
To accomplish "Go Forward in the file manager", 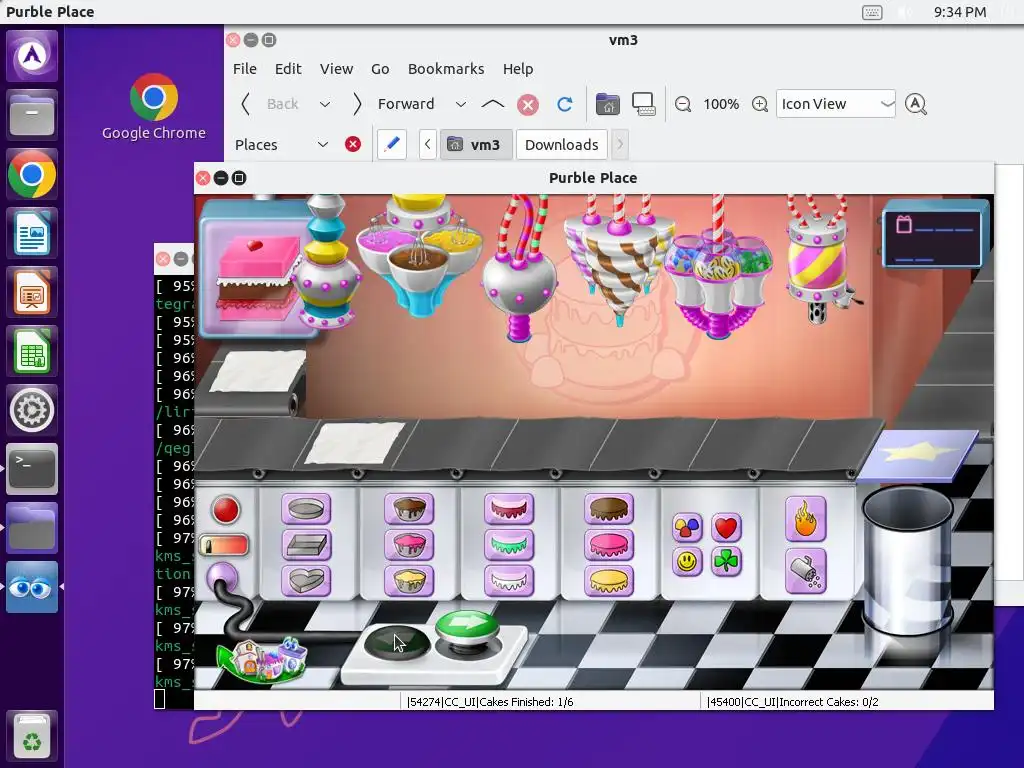I will 394,104.
